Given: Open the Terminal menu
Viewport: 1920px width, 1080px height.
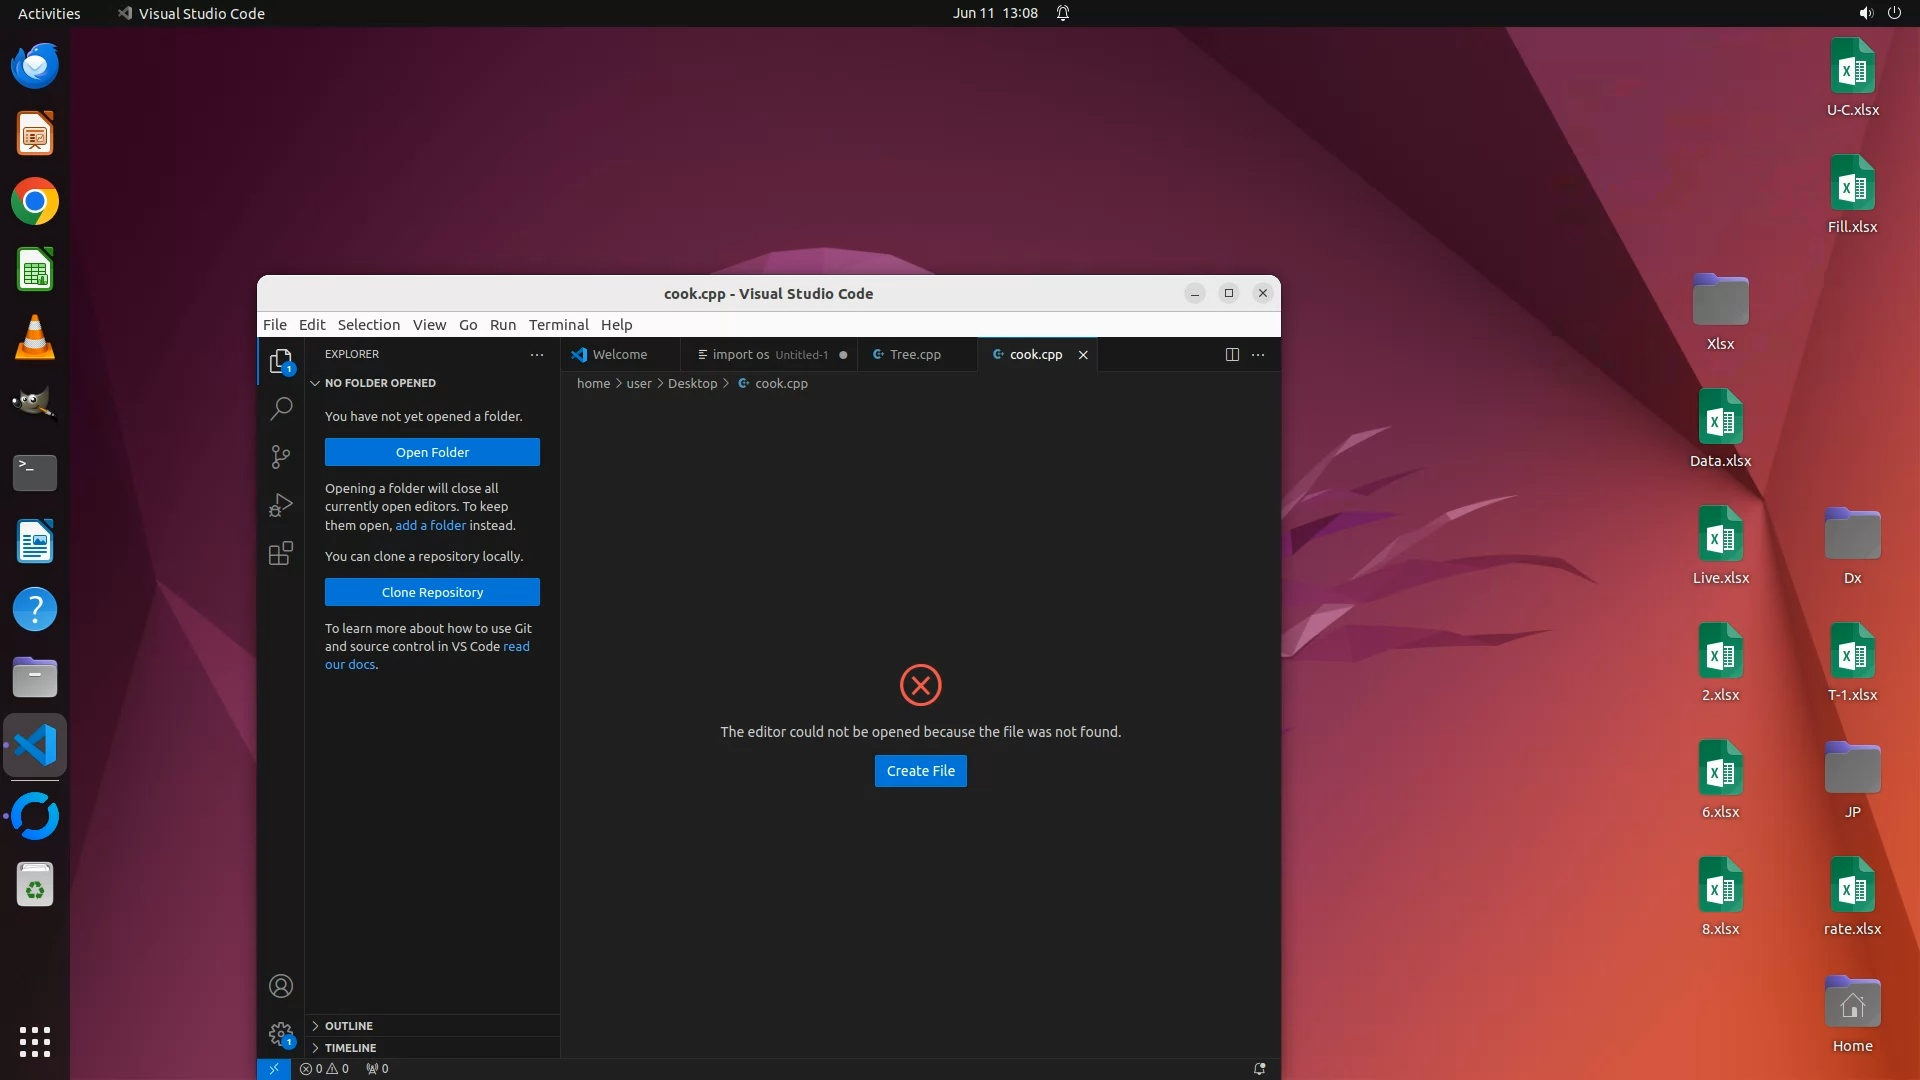Looking at the screenshot, I should point(558,324).
